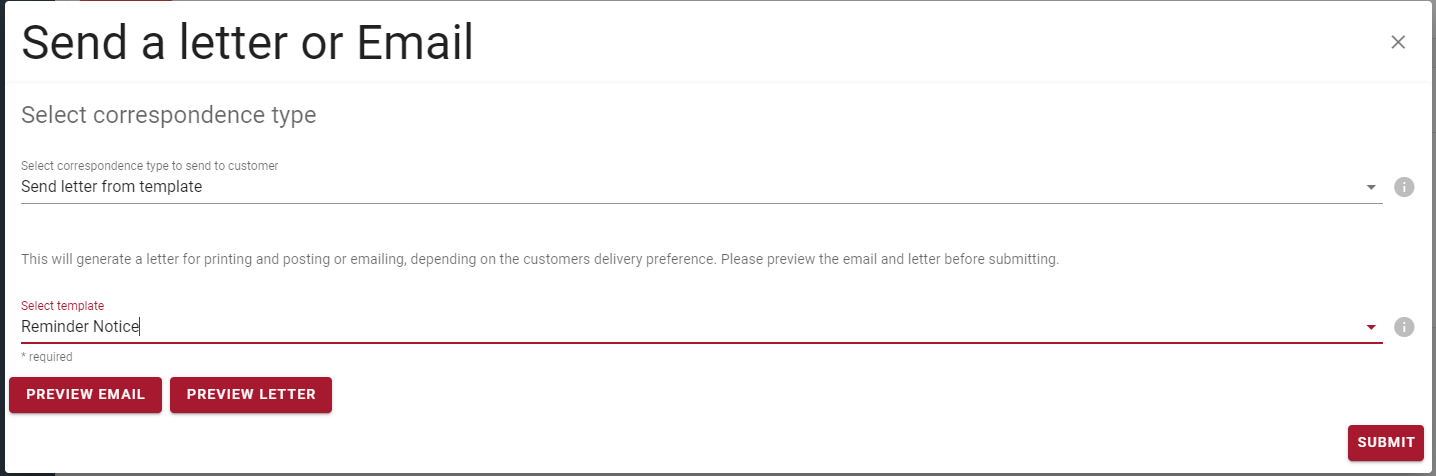The image size is (1436, 476).
Task: Click the grey underline beneath correspondence type field
Action: point(700,203)
